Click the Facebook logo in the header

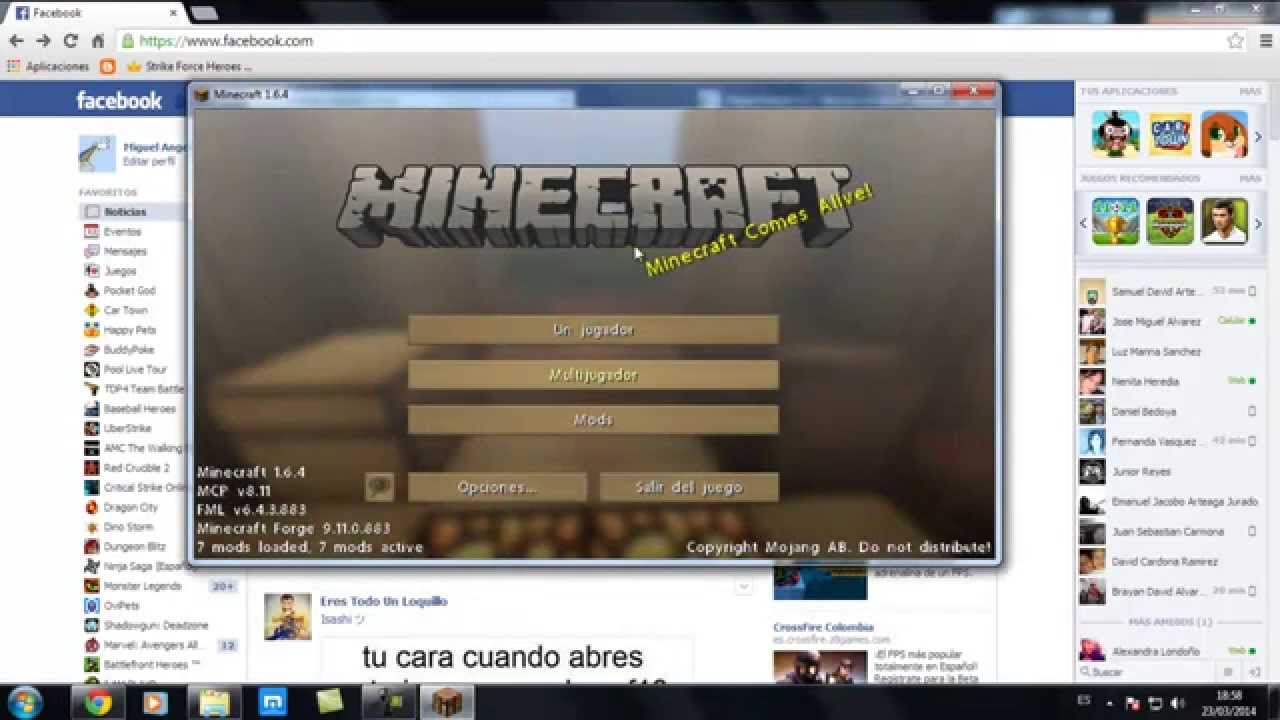pos(119,100)
